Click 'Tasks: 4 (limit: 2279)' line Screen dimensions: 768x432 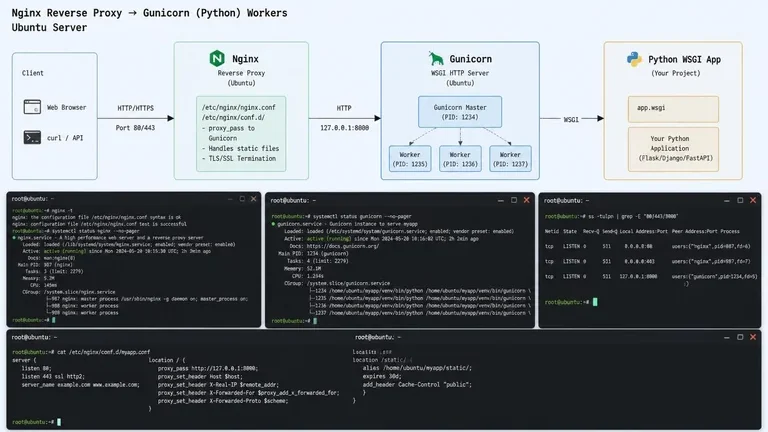coord(317,261)
